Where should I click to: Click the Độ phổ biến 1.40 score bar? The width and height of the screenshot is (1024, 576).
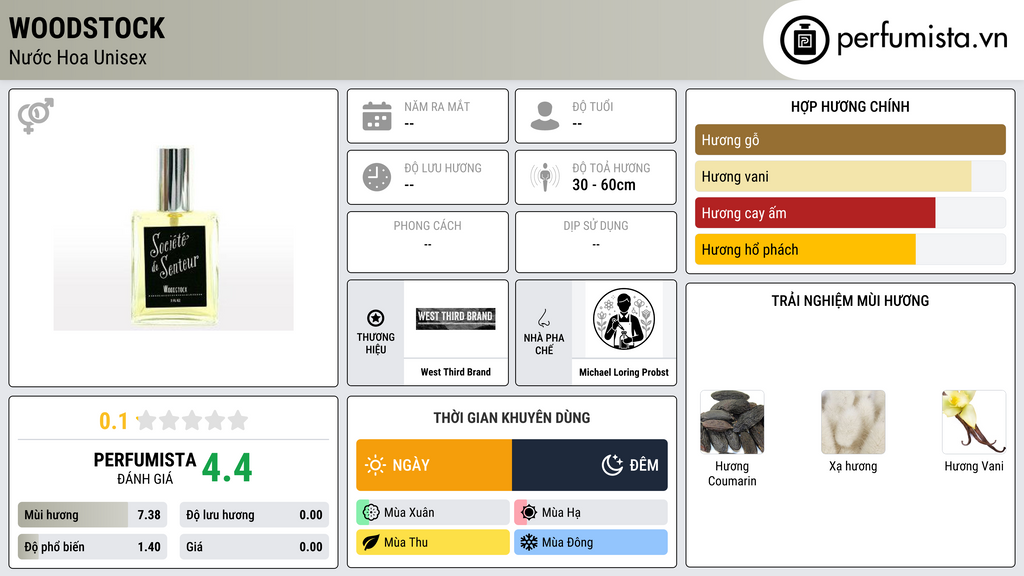click(93, 547)
